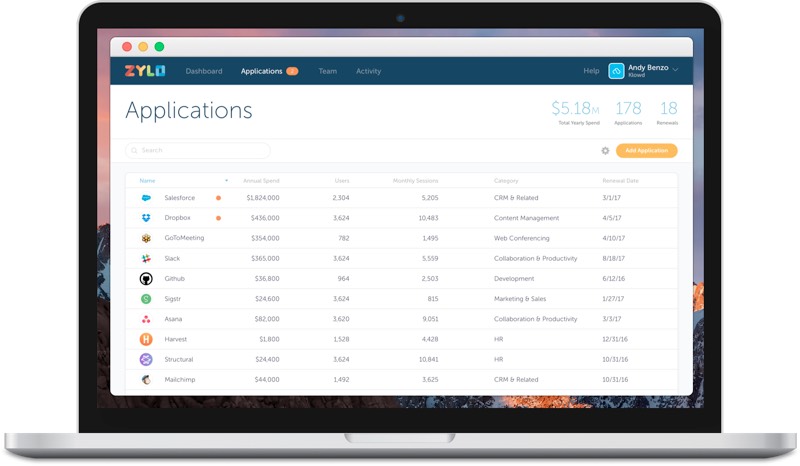
Task: Click the Slack app icon
Action: tap(146, 258)
